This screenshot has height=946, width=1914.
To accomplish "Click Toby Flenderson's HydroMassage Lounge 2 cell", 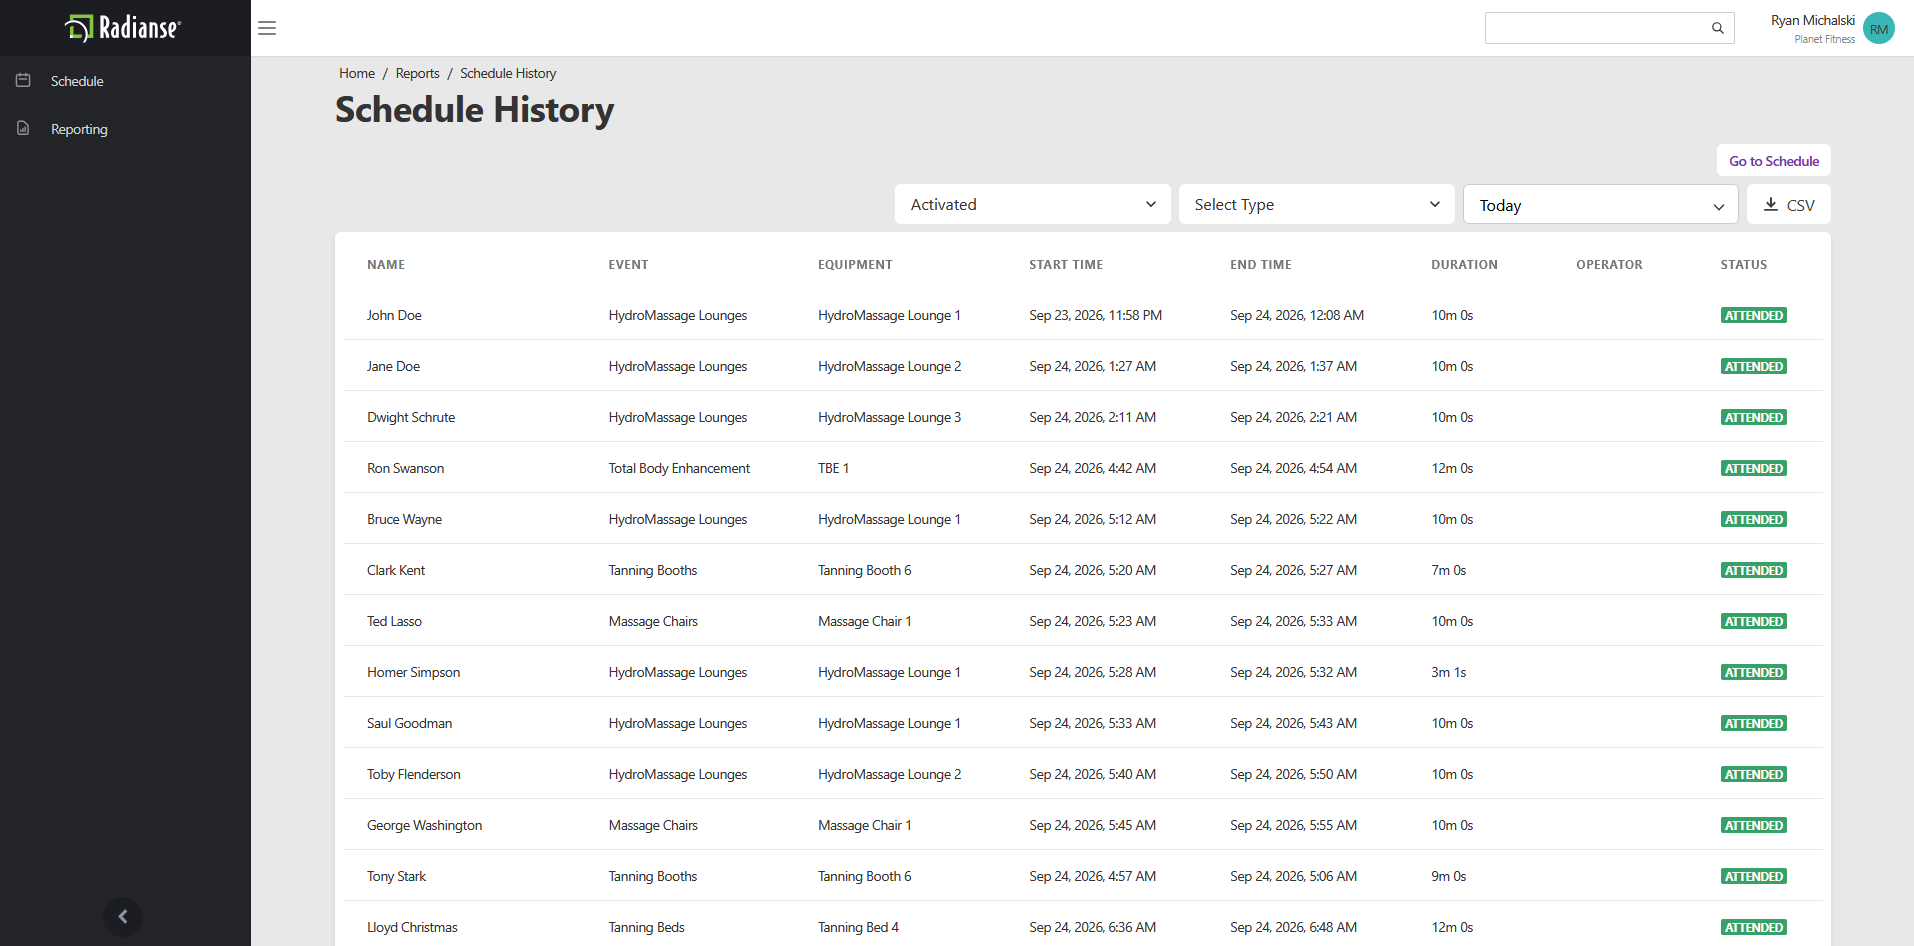I will pyautogui.click(x=889, y=774).
